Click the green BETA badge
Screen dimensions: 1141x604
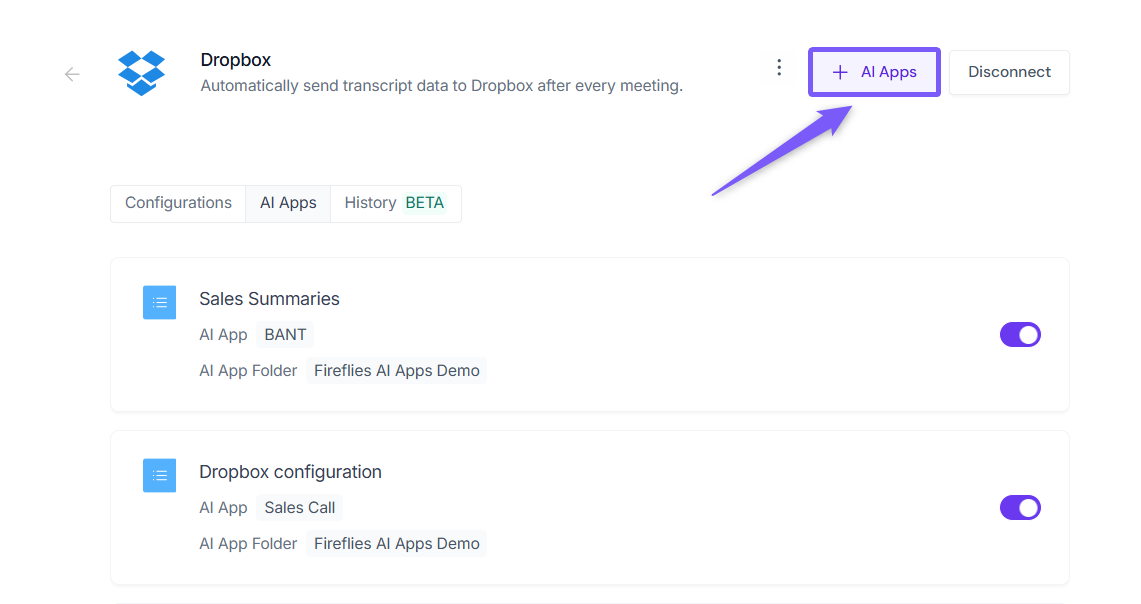[x=425, y=203]
